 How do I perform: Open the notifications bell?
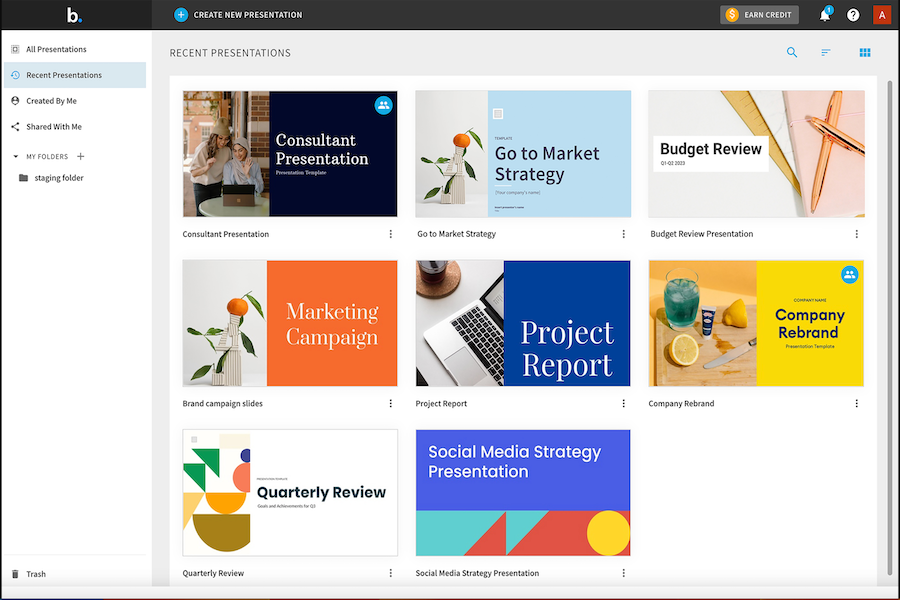coord(825,15)
